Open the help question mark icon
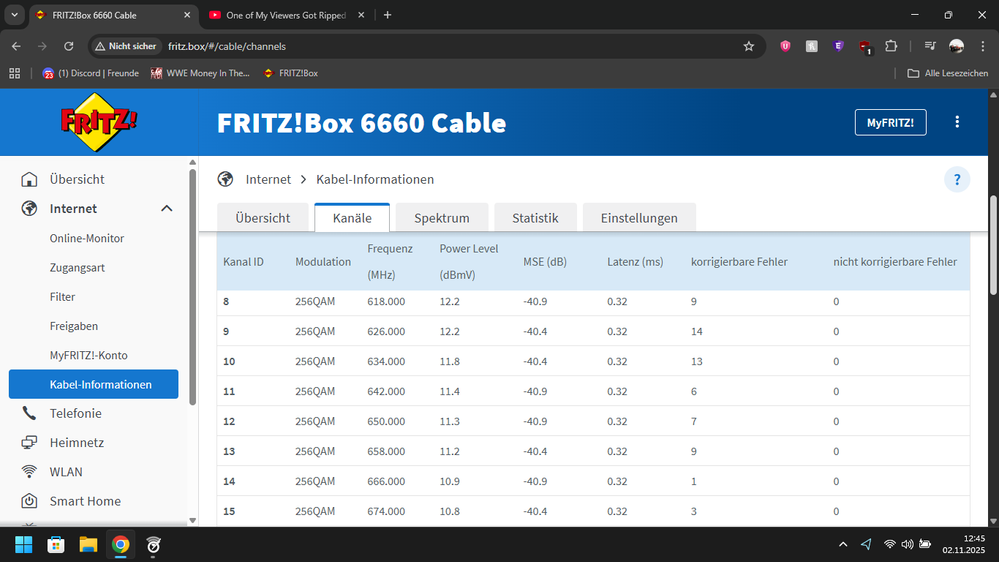 957,180
